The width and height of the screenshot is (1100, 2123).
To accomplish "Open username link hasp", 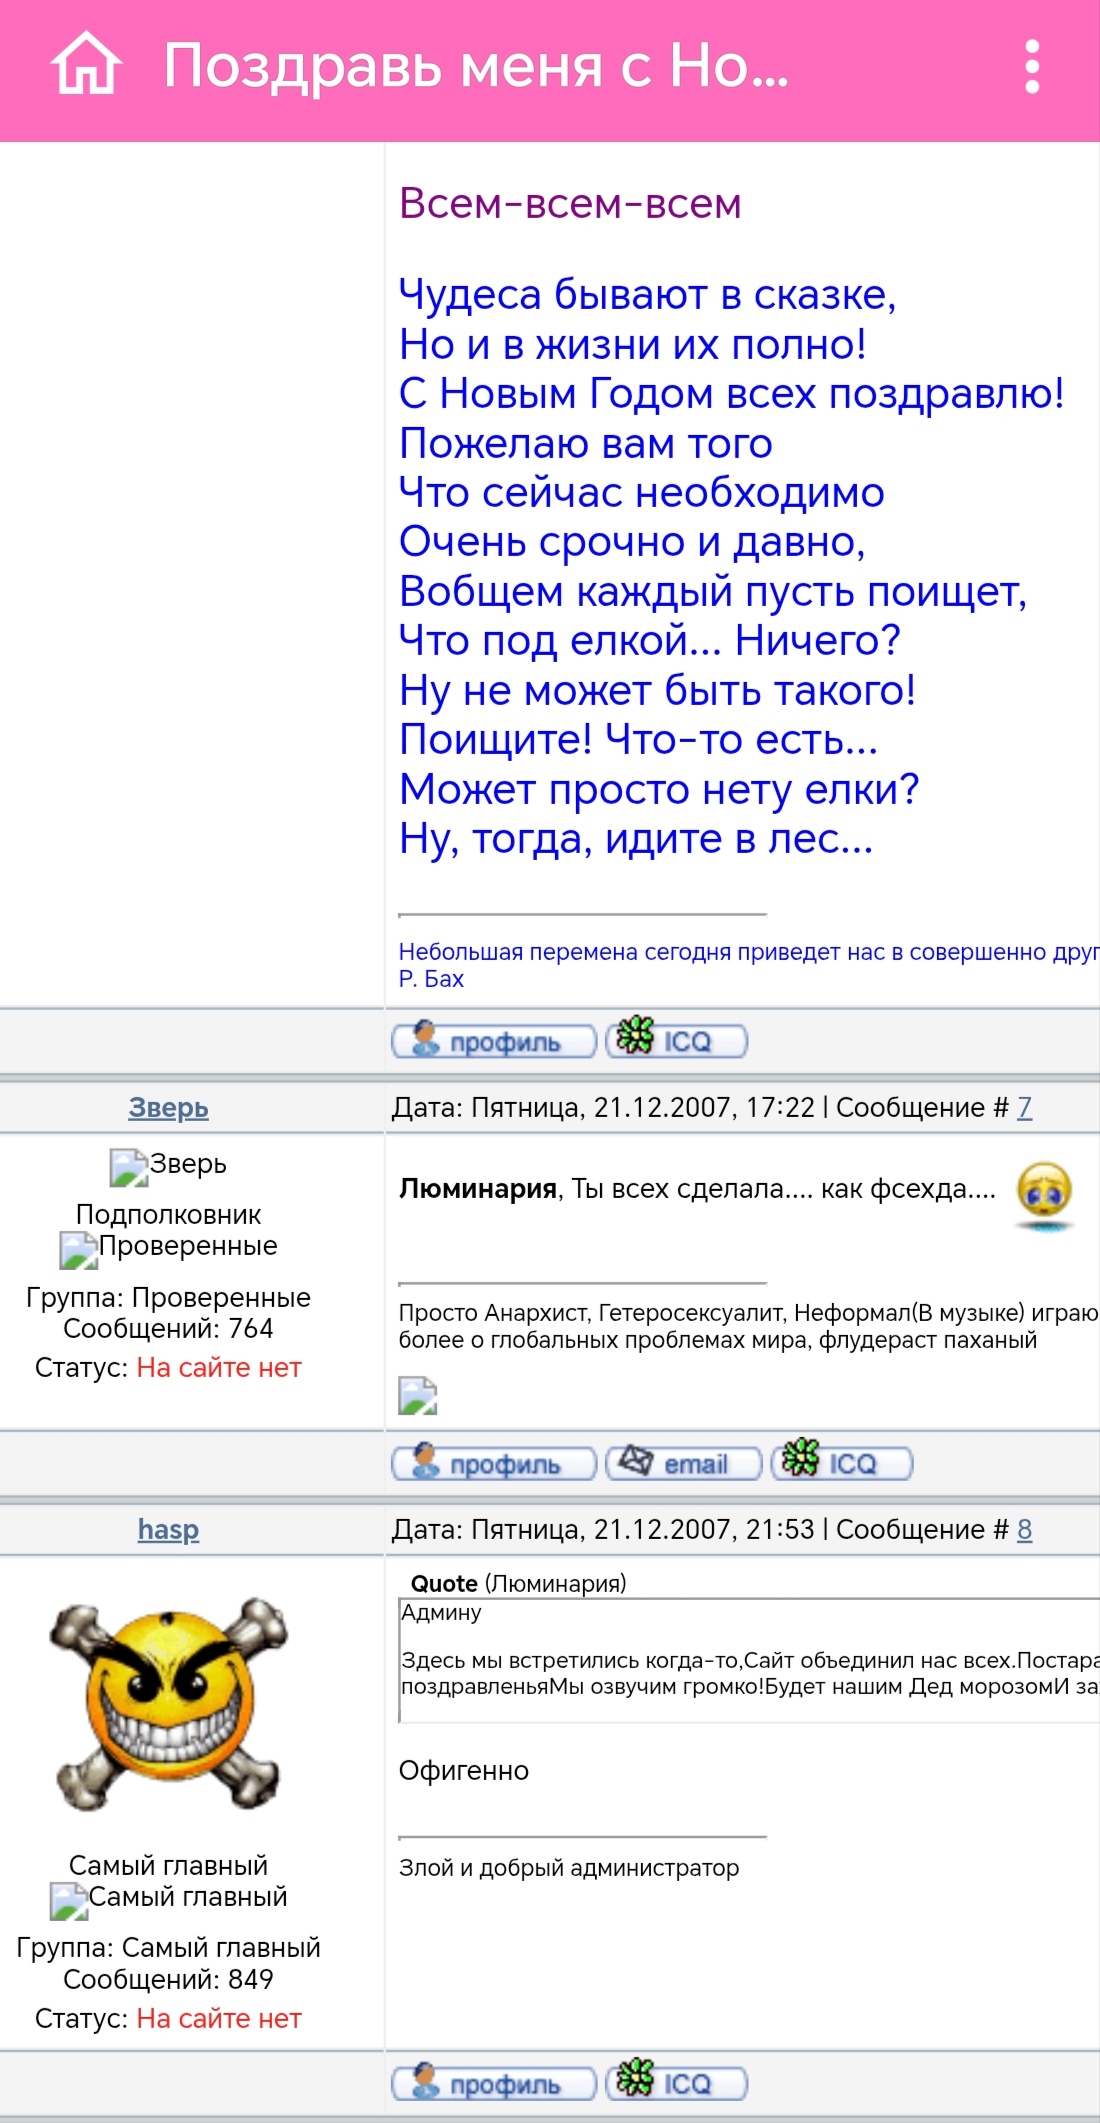I will click(x=168, y=1529).
